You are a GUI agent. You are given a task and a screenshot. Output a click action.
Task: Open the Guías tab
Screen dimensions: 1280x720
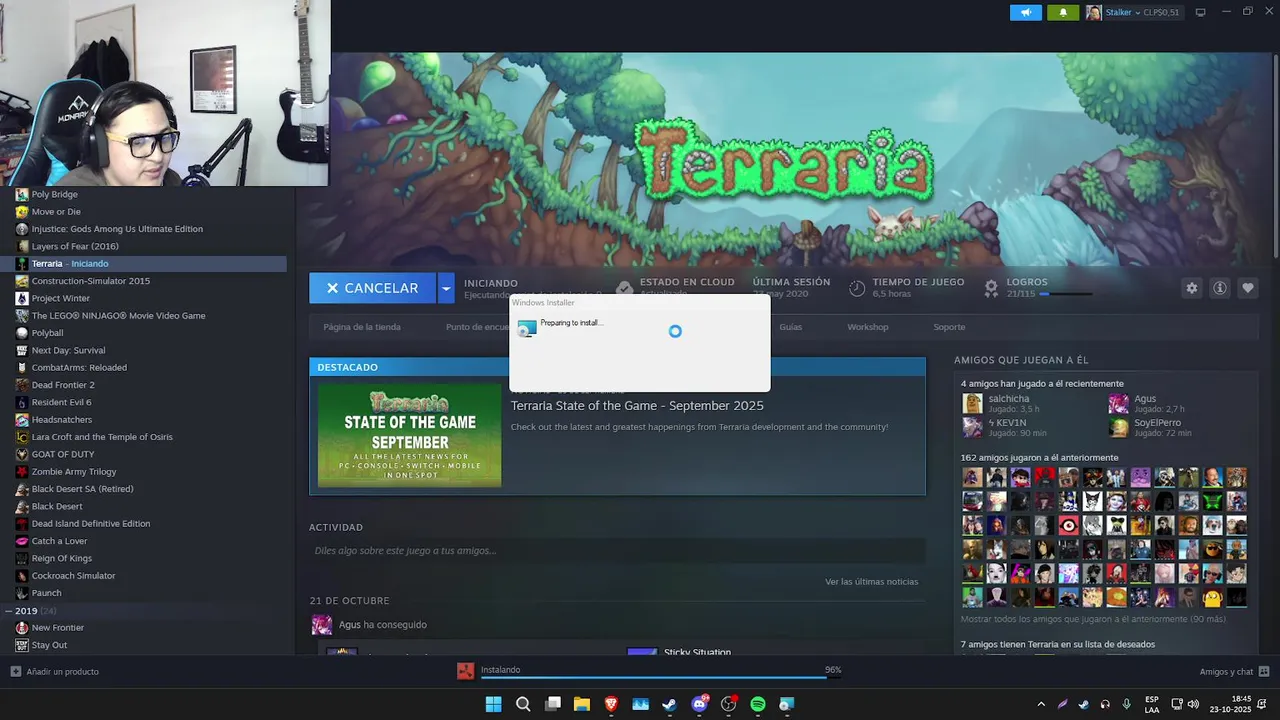(791, 327)
